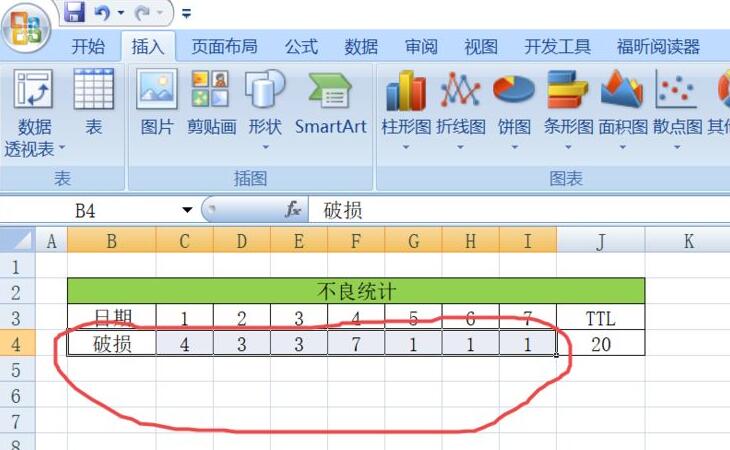Select column J header
The width and height of the screenshot is (730, 450).
tap(601, 241)
